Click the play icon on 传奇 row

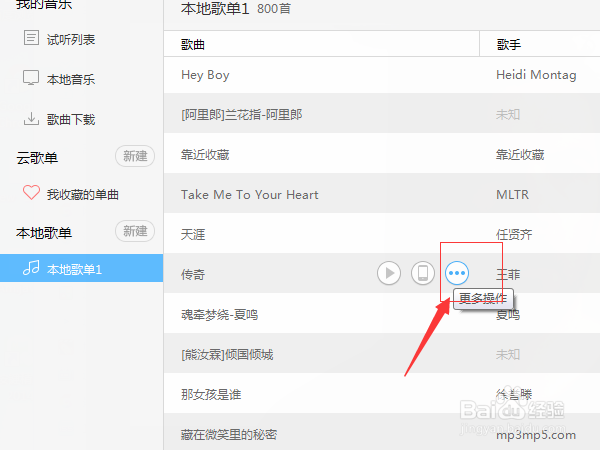click(389, 273)
